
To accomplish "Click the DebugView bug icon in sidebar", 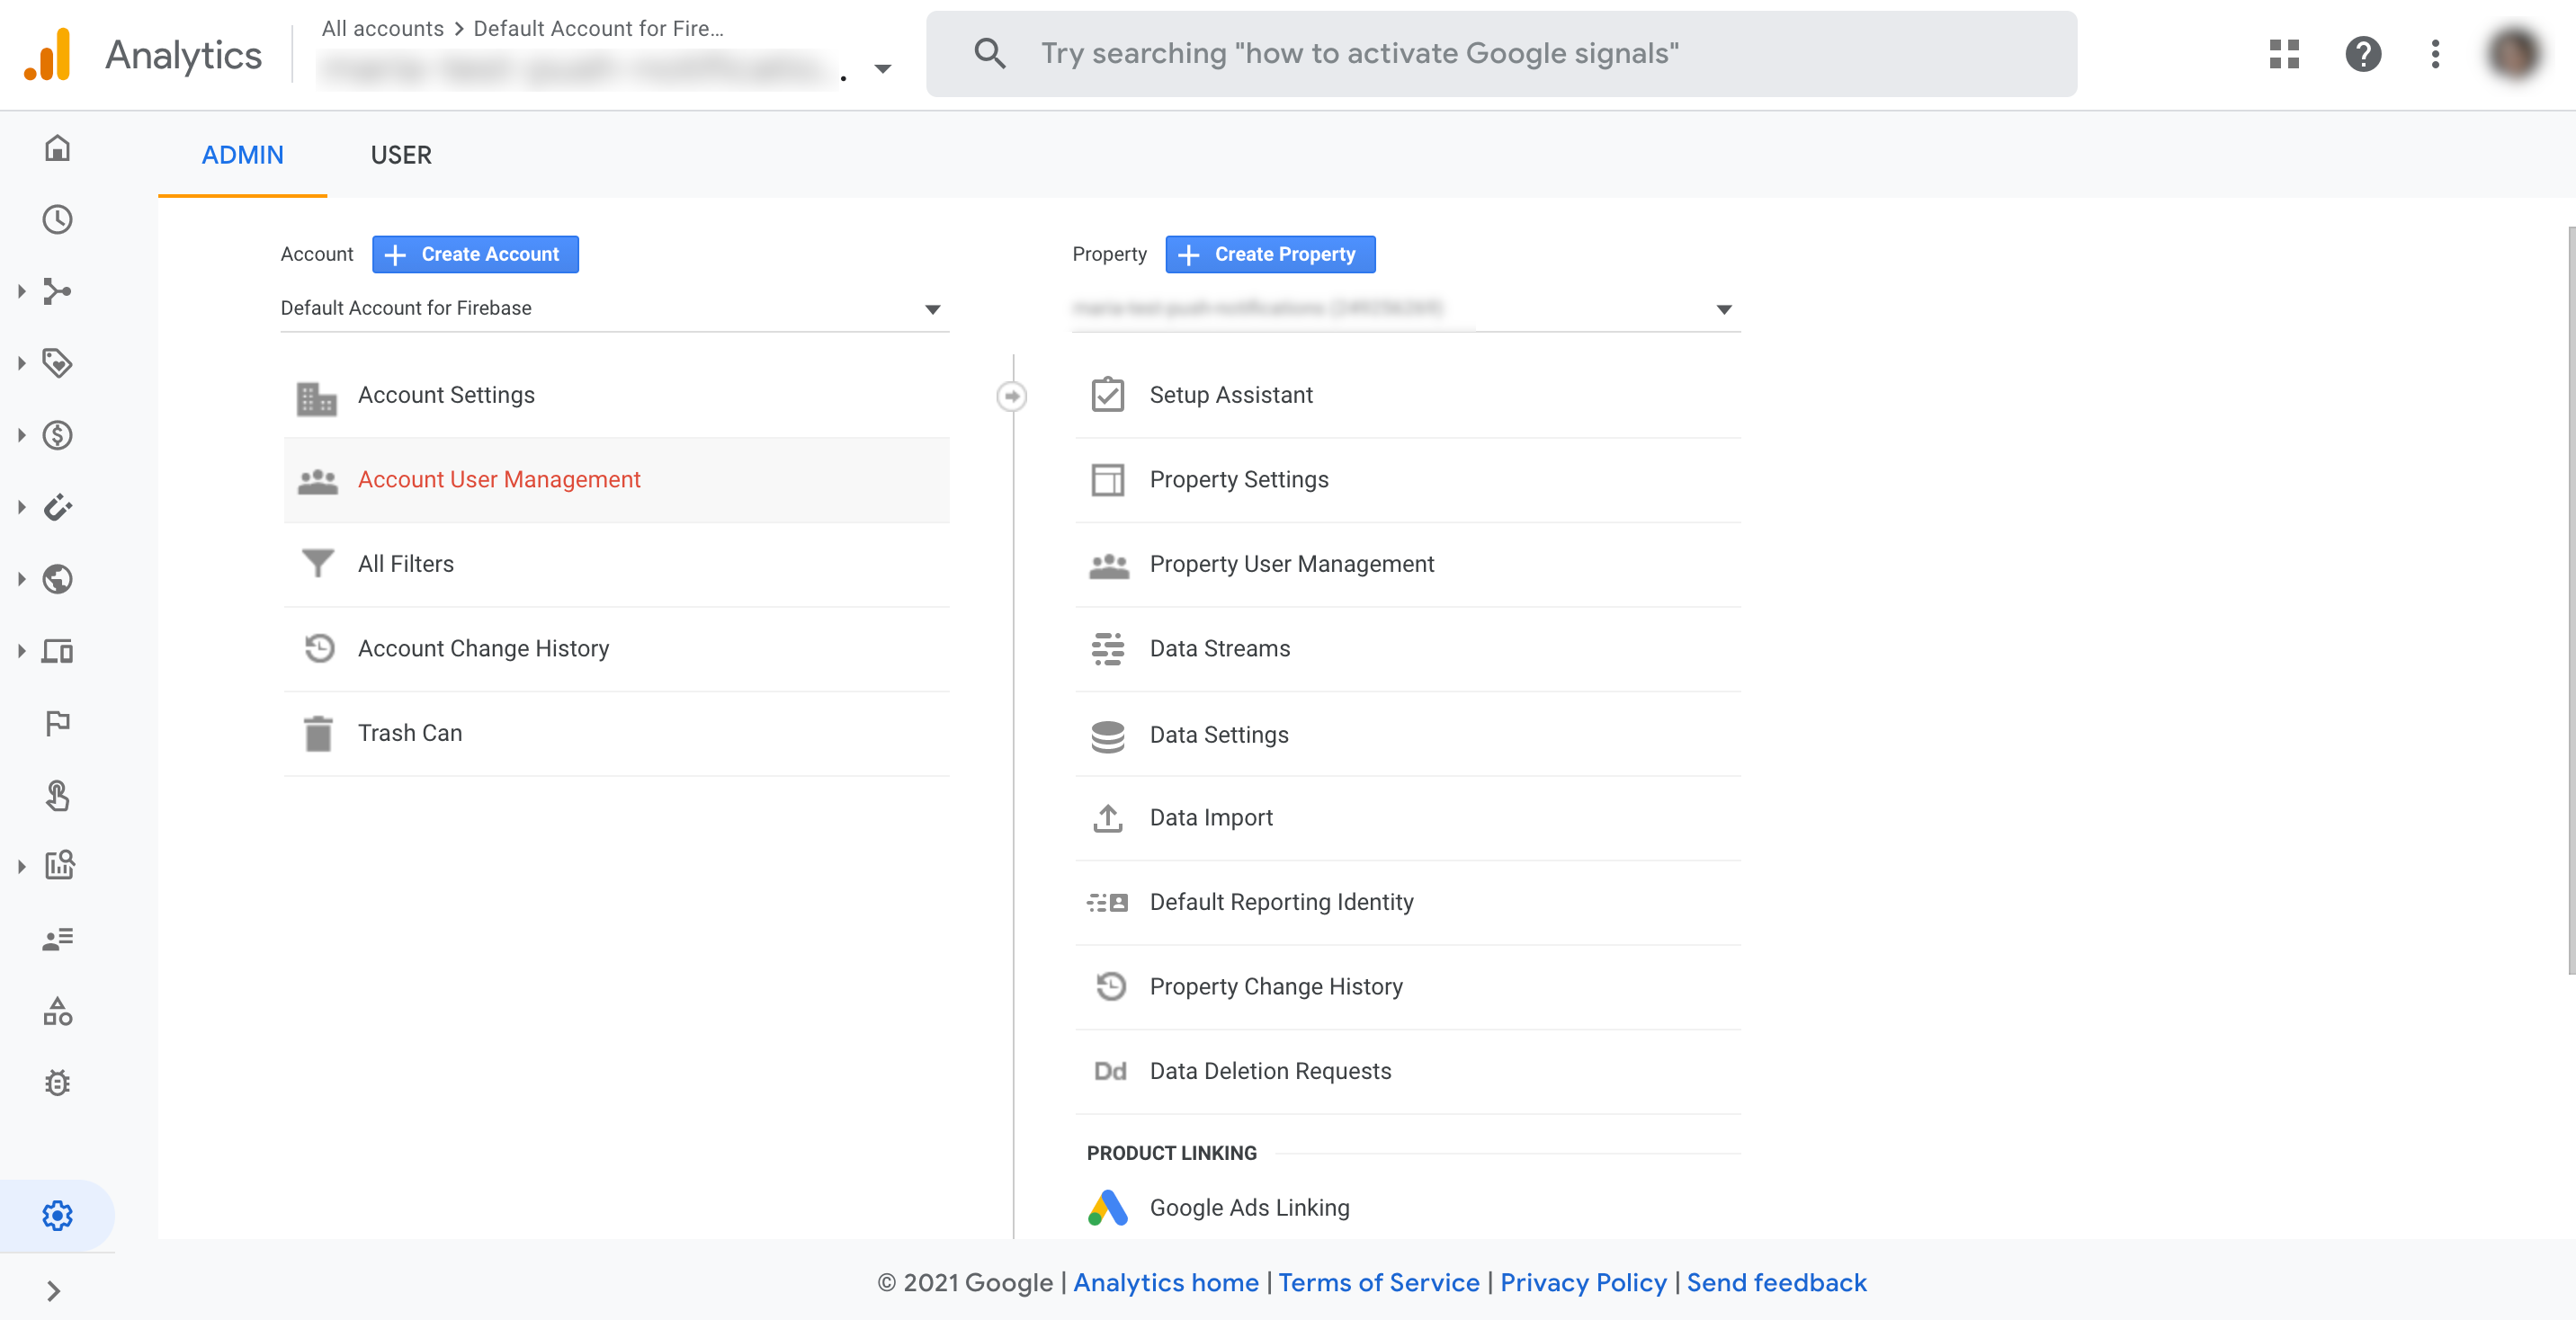I will point(57,1083).
